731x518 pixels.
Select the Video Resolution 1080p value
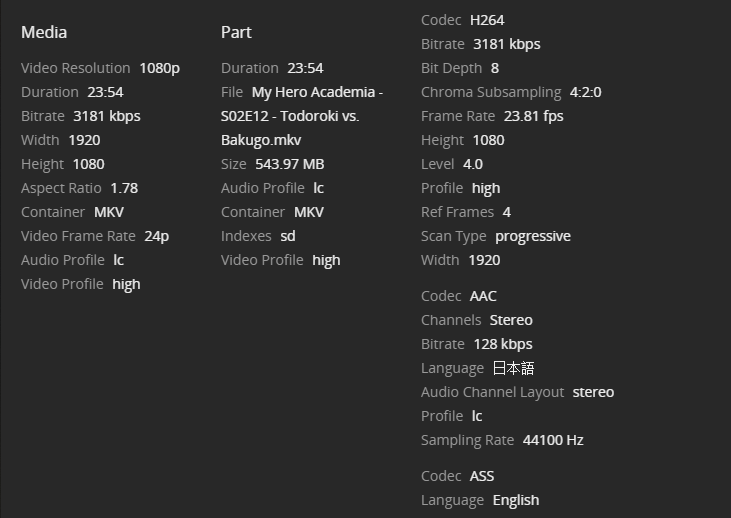point(159,68)
